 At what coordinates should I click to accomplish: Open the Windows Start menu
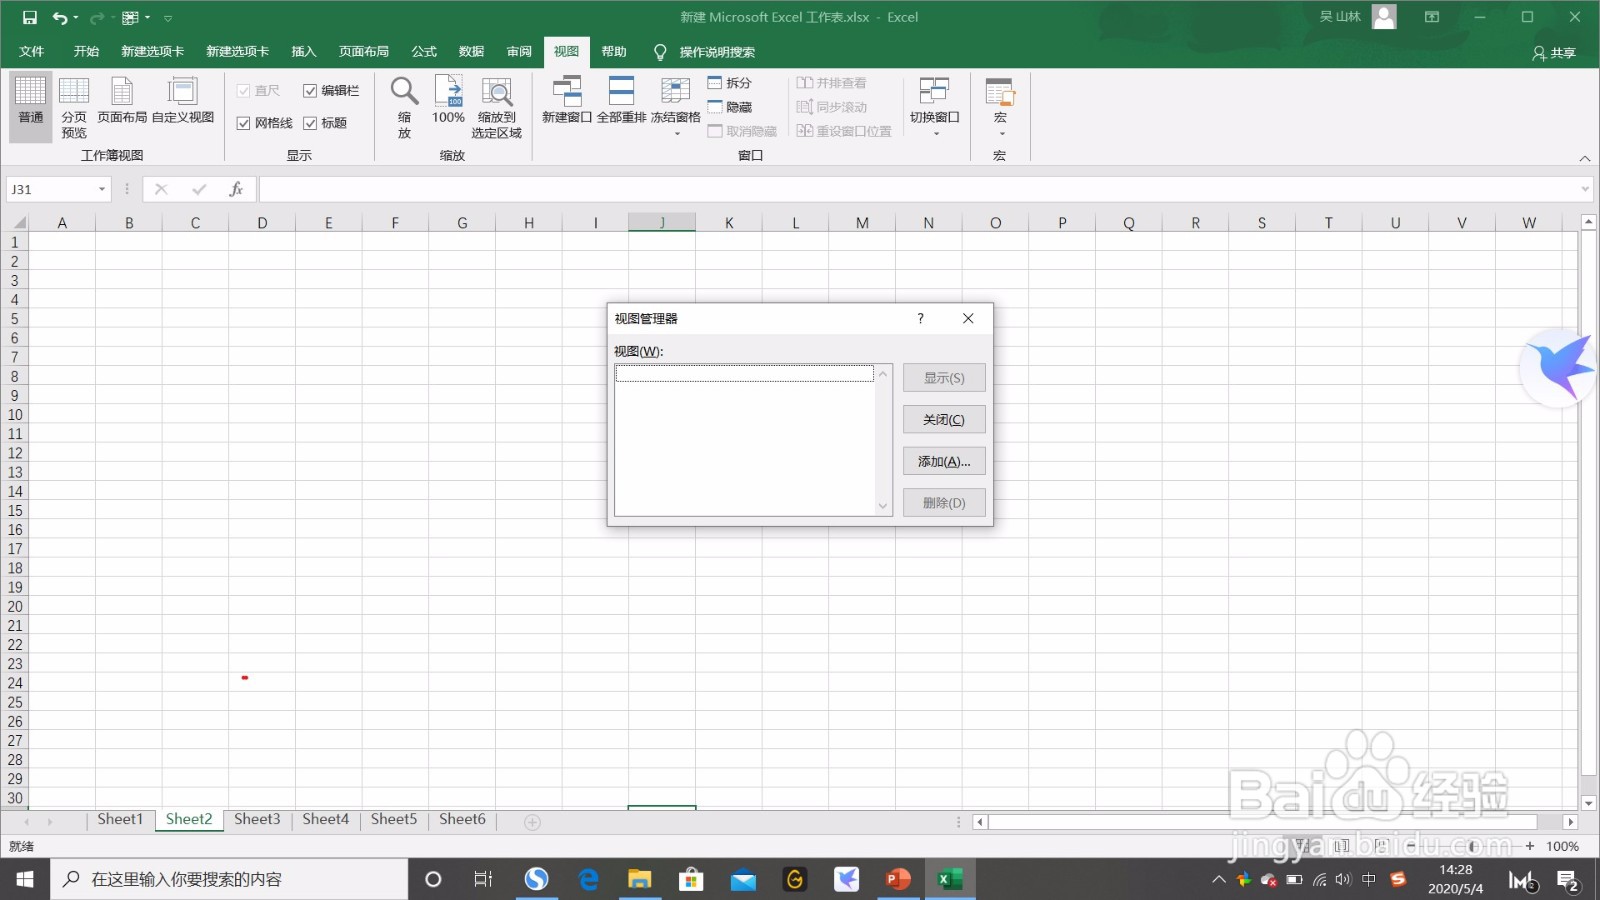tap(25, 879)
